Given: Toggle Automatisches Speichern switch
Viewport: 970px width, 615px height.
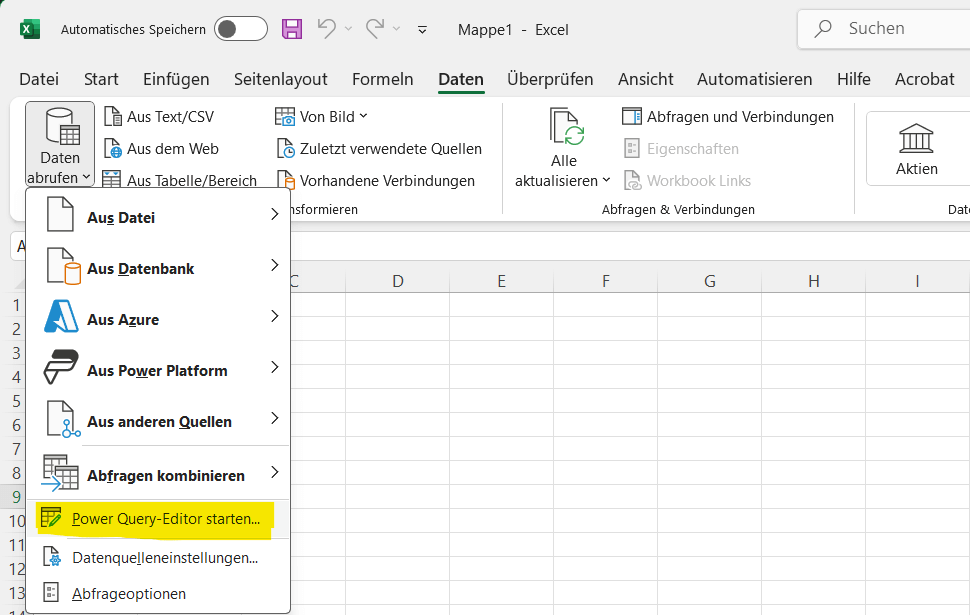Looking at the screenshot, I should click(241, 29).
